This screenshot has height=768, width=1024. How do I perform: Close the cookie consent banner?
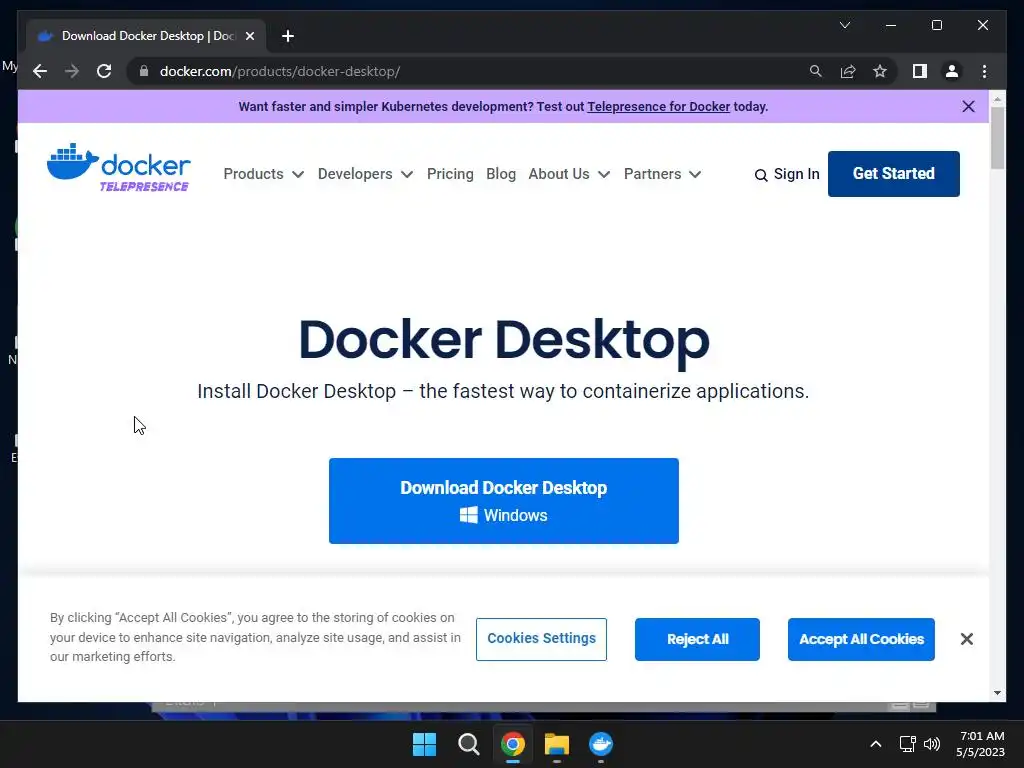click(967, 639)
